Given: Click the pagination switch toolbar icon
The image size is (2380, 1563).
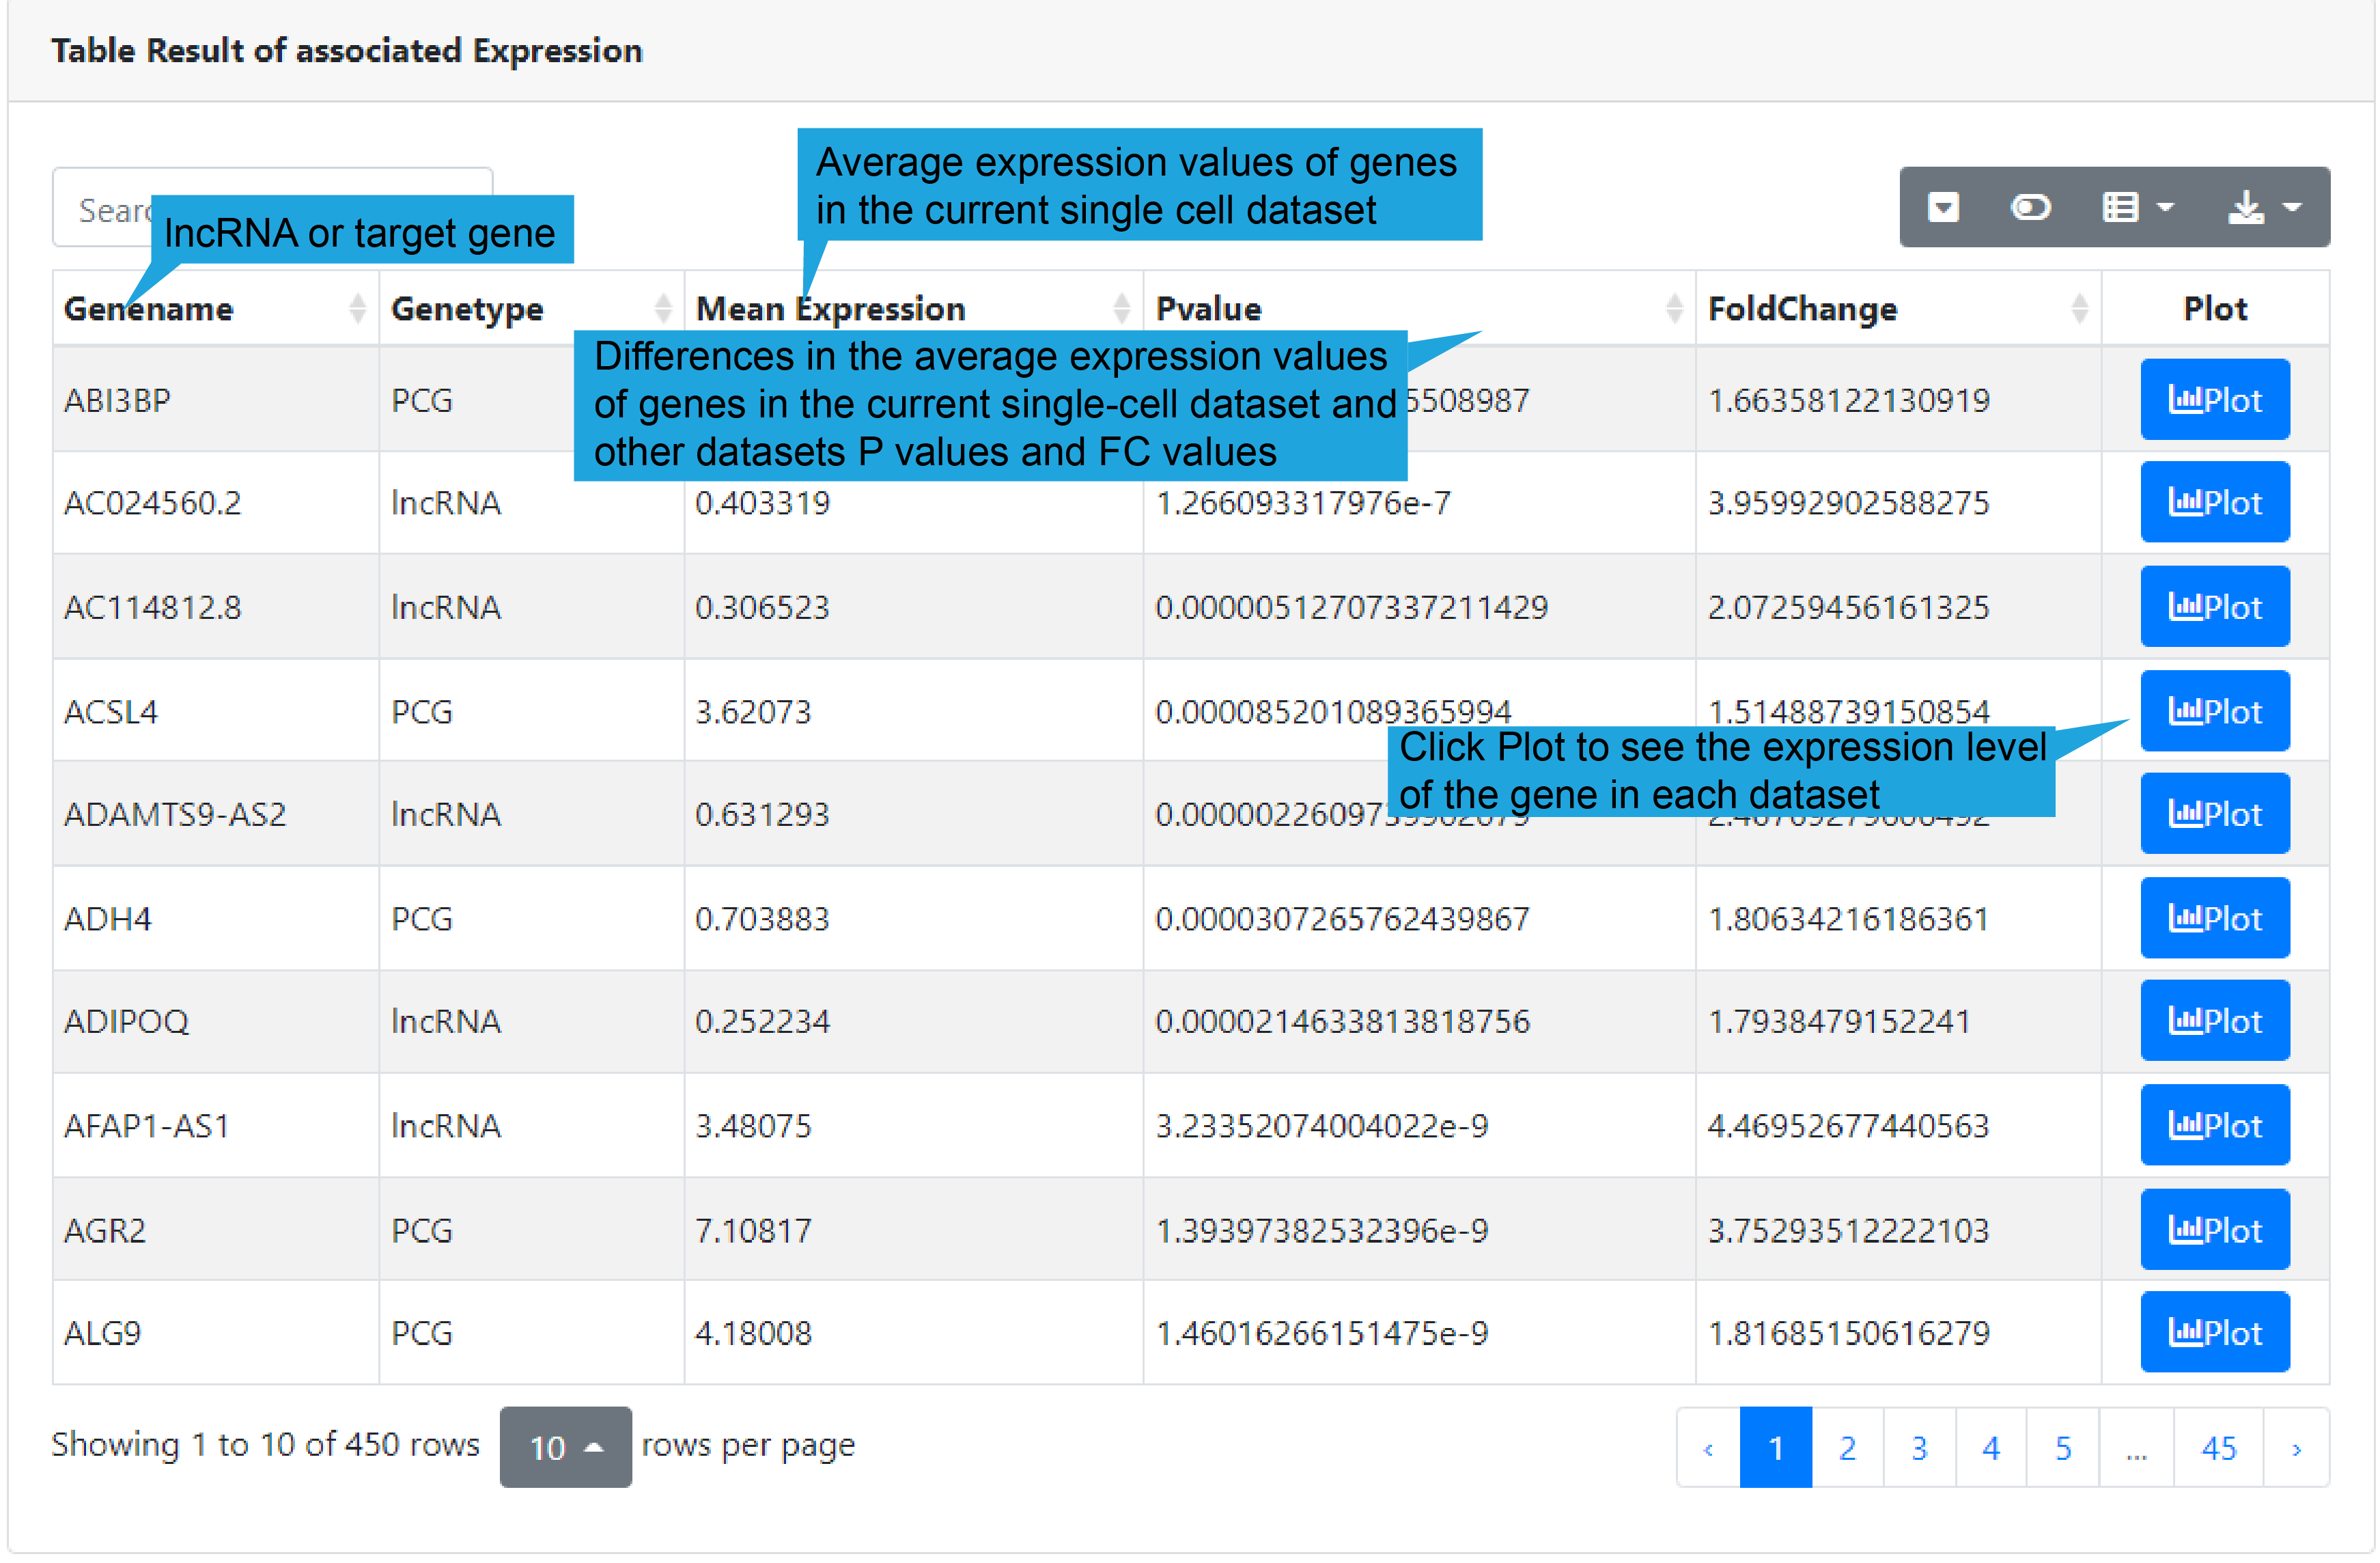Looking at the screenshot, I should pyautogui.click(x=1942, y=207).
